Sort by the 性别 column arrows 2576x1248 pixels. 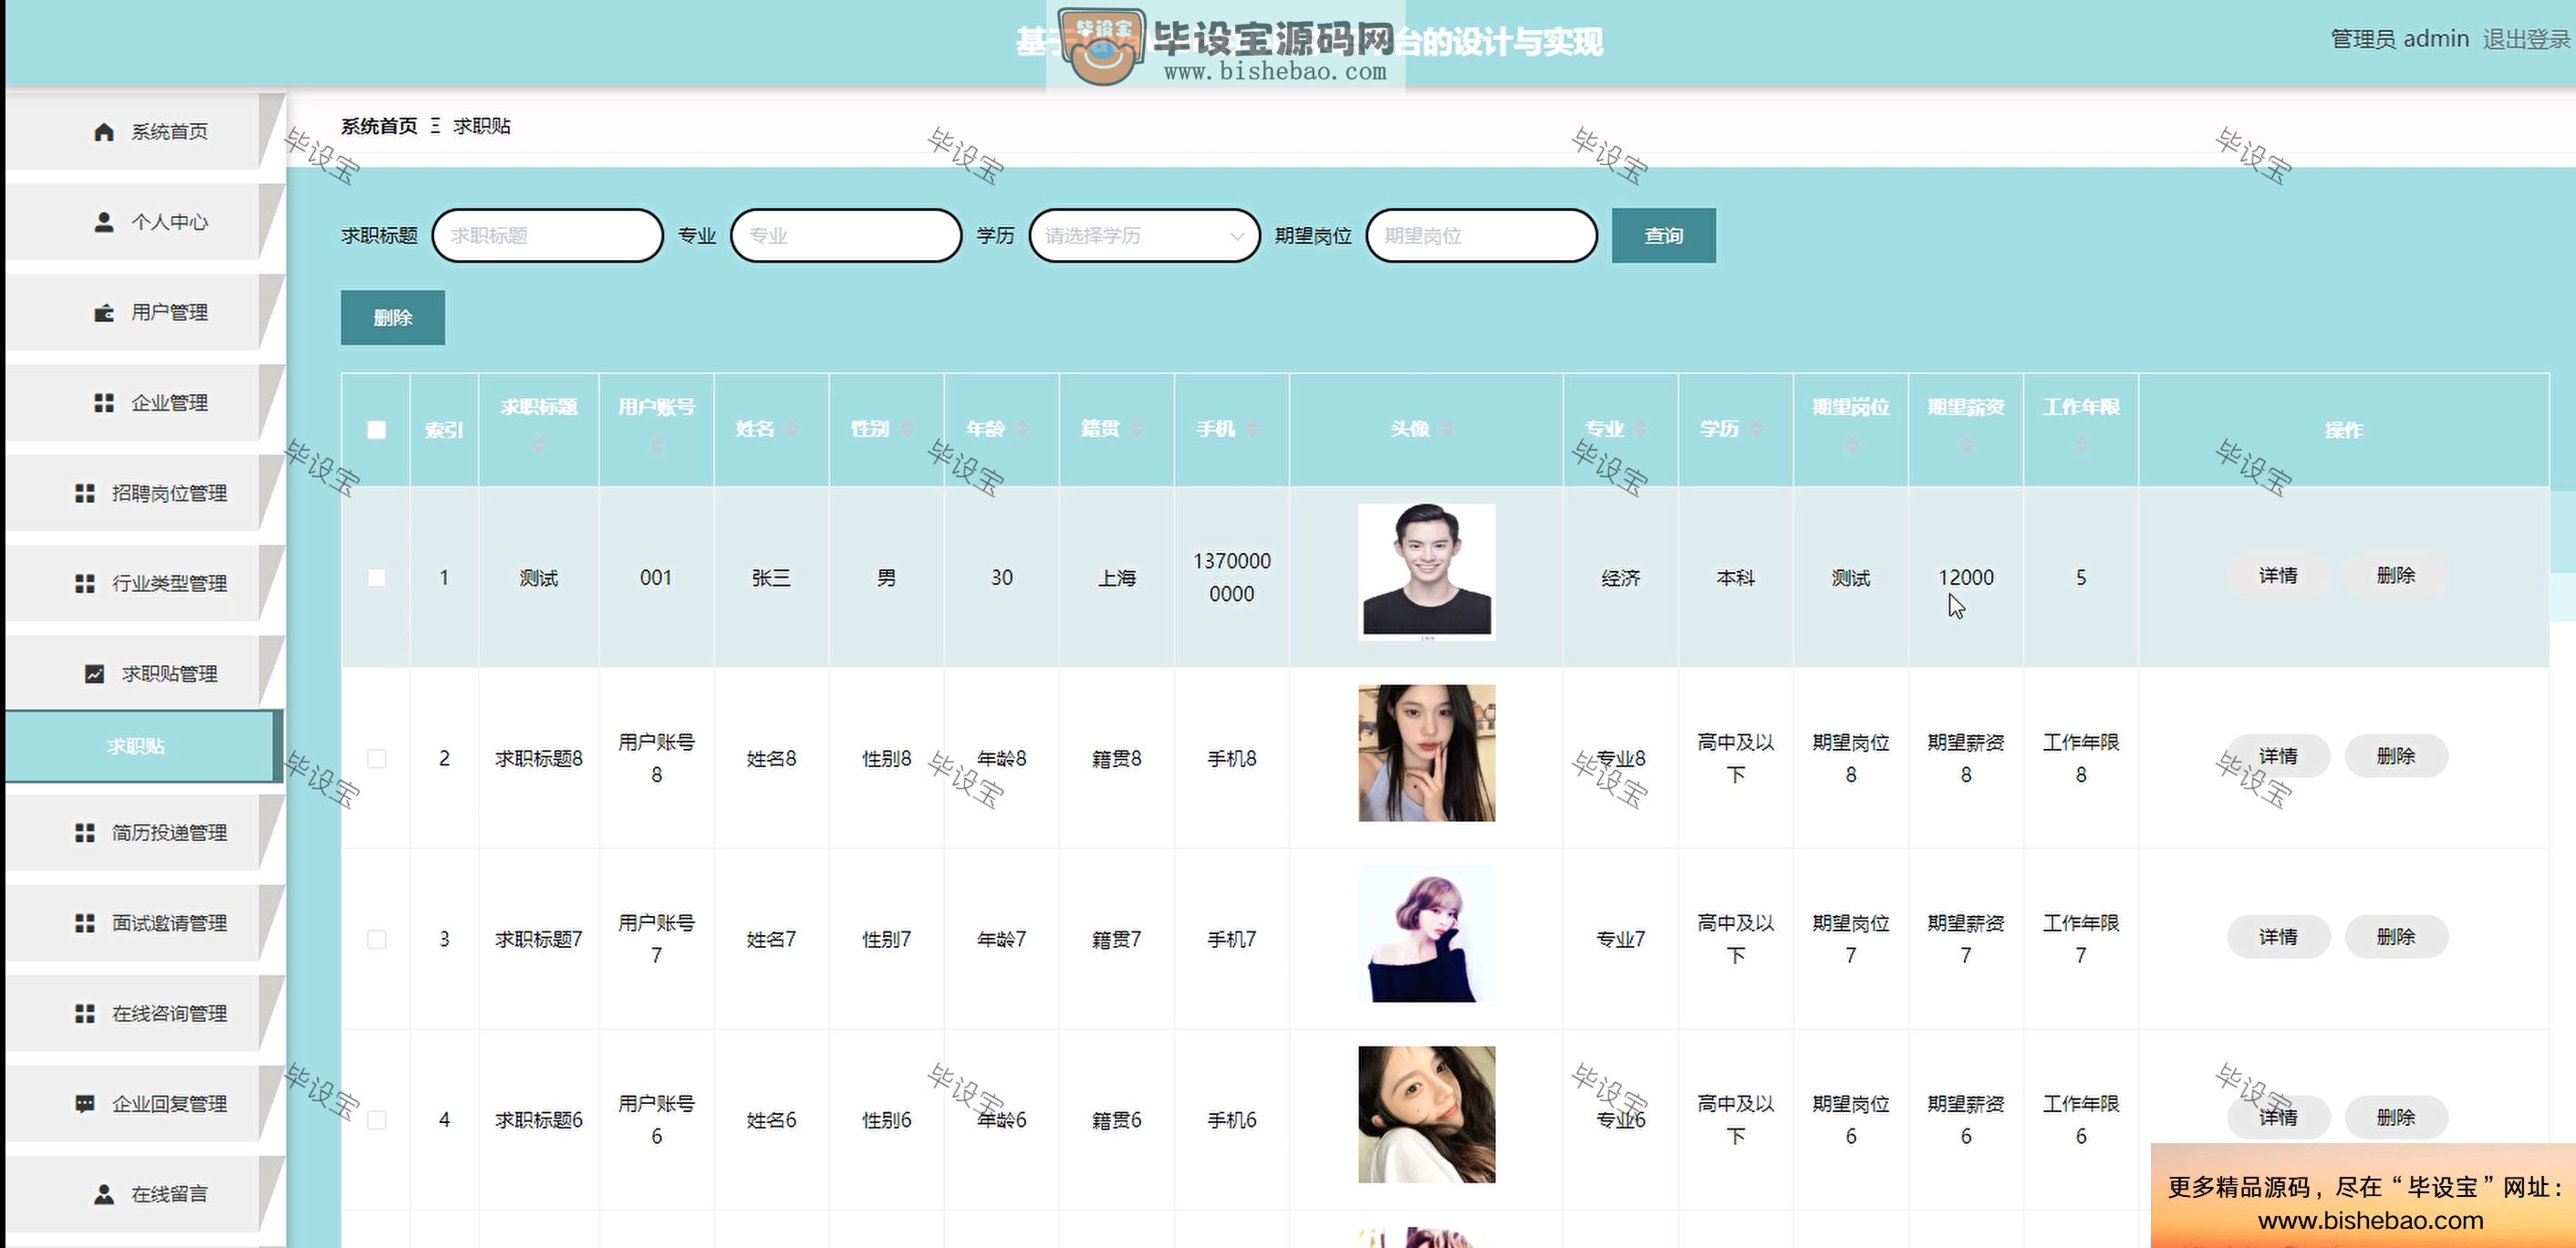907,429
